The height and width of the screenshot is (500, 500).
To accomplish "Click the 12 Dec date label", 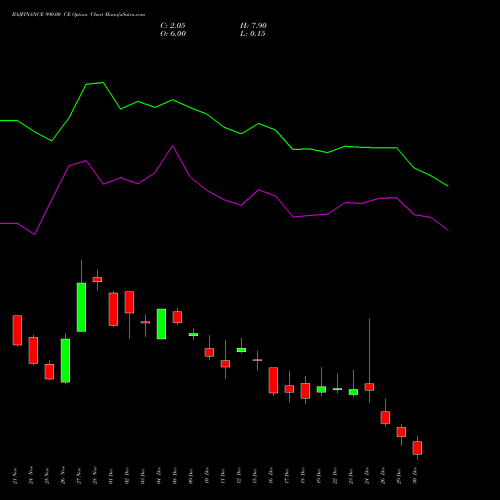I will 239,476.
